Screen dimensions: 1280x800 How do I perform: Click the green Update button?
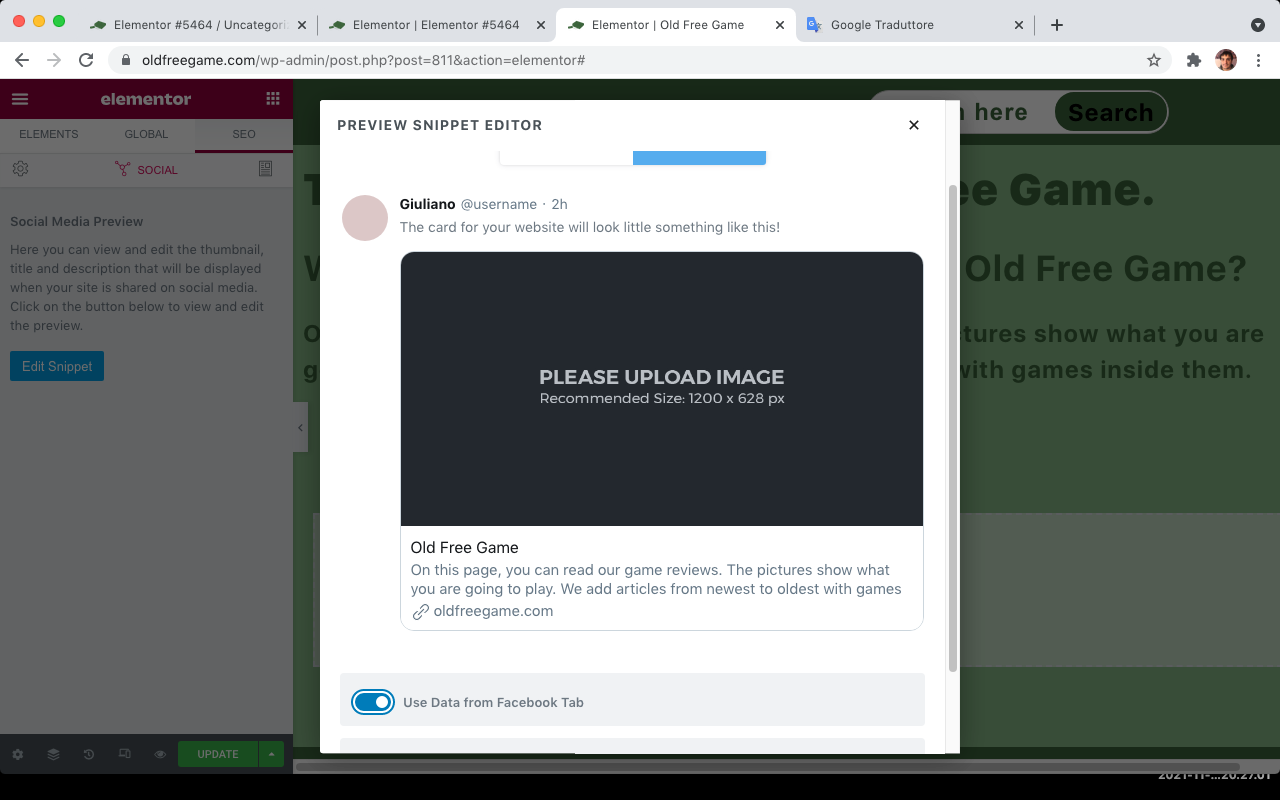coord(218,754)
